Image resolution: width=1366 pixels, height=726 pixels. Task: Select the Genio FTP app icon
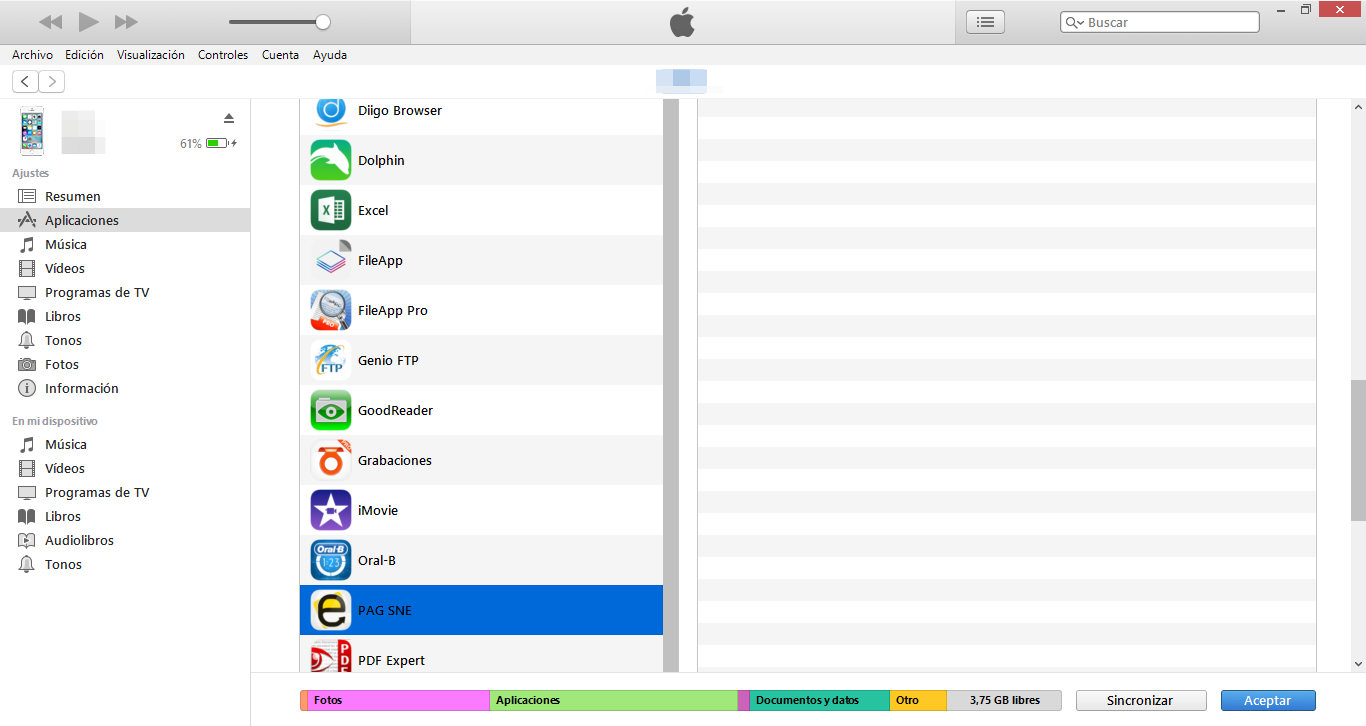331,360
